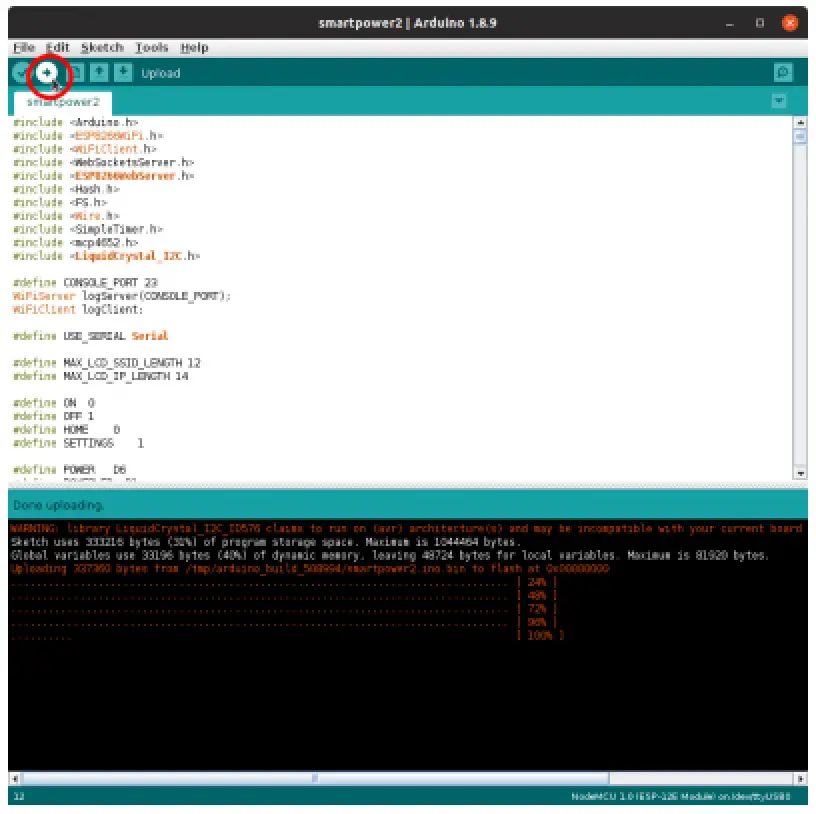Screen dimensions: 816x814
Task: Select the smartpower2 sketch tab
Action: click(62, 102)
